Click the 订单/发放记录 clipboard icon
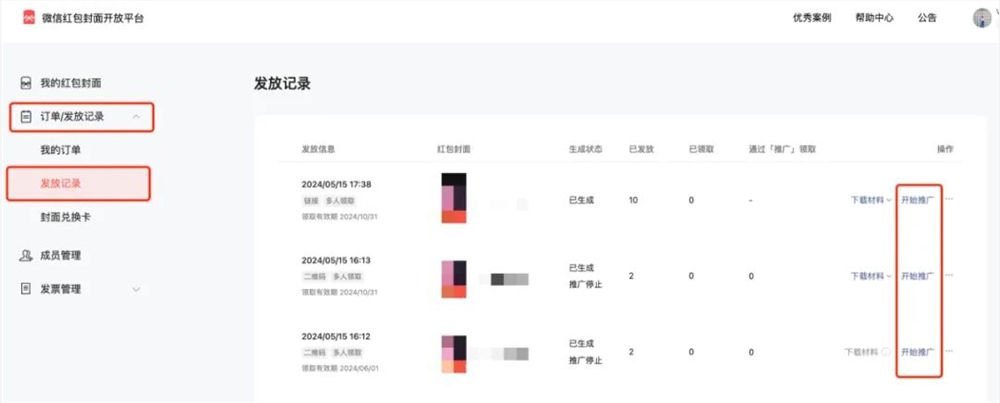 tap(26, 117)
